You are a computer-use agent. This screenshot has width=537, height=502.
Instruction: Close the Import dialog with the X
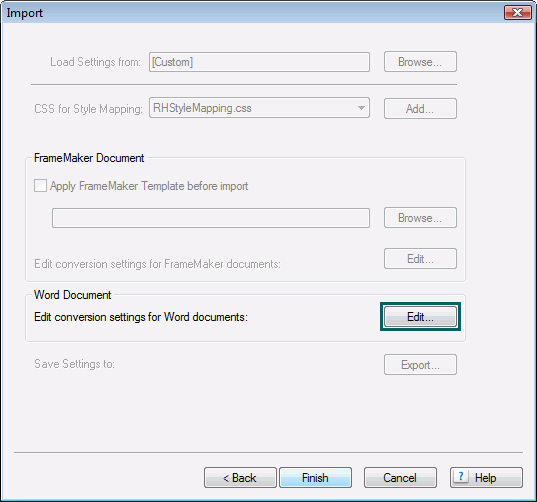[x=517, y=13]
